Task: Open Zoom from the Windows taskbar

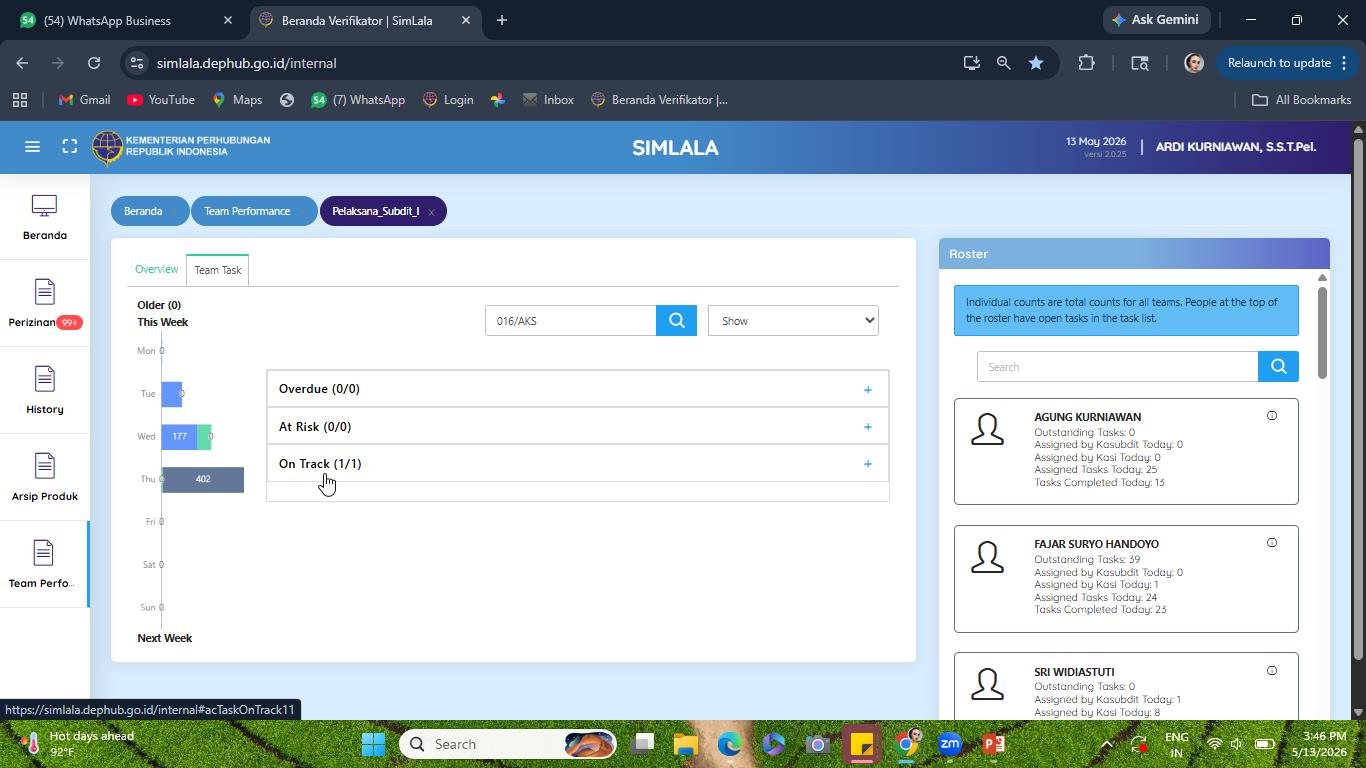Action: [950, 744]
